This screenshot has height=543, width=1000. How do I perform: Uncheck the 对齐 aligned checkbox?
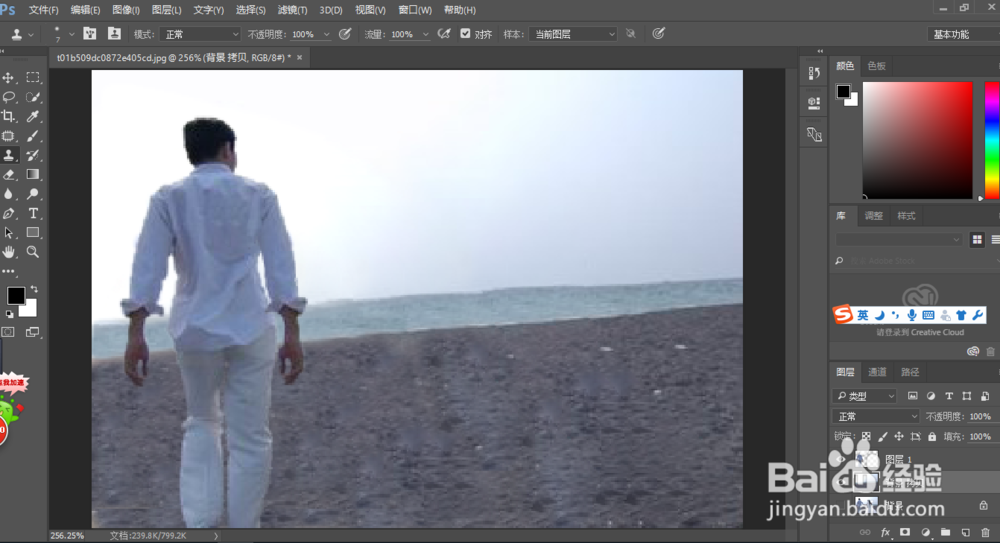pos(466,34)
